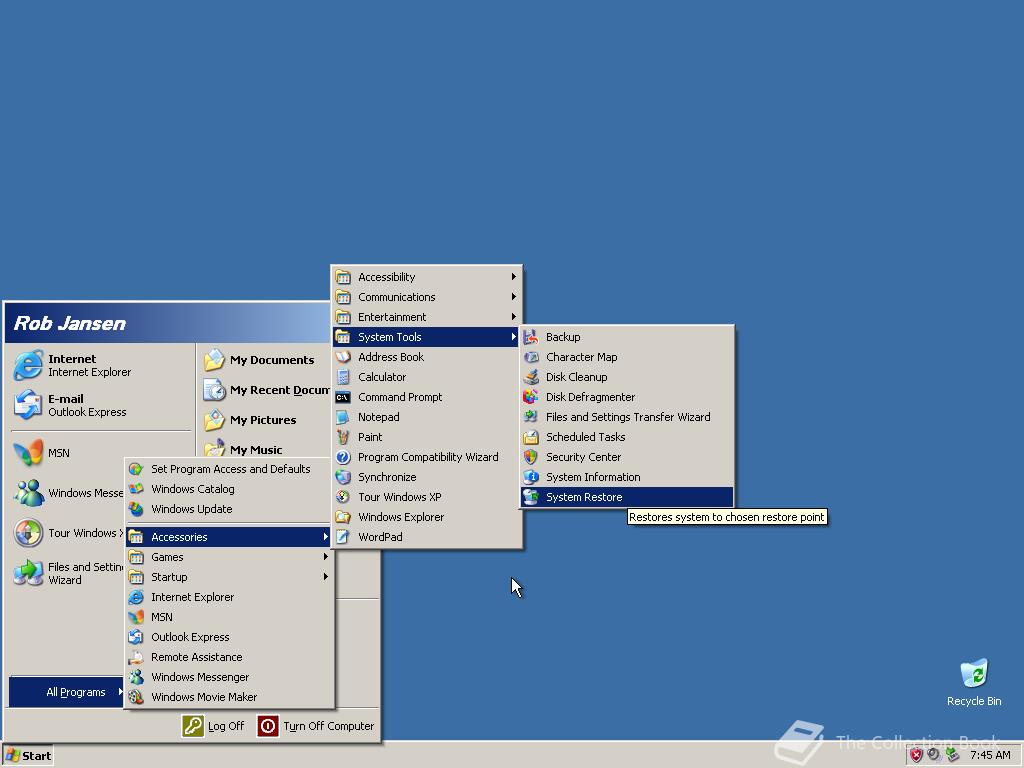Expand the System Tools submenu
The image size is (1024, 768).
click(x=426, y=337)
